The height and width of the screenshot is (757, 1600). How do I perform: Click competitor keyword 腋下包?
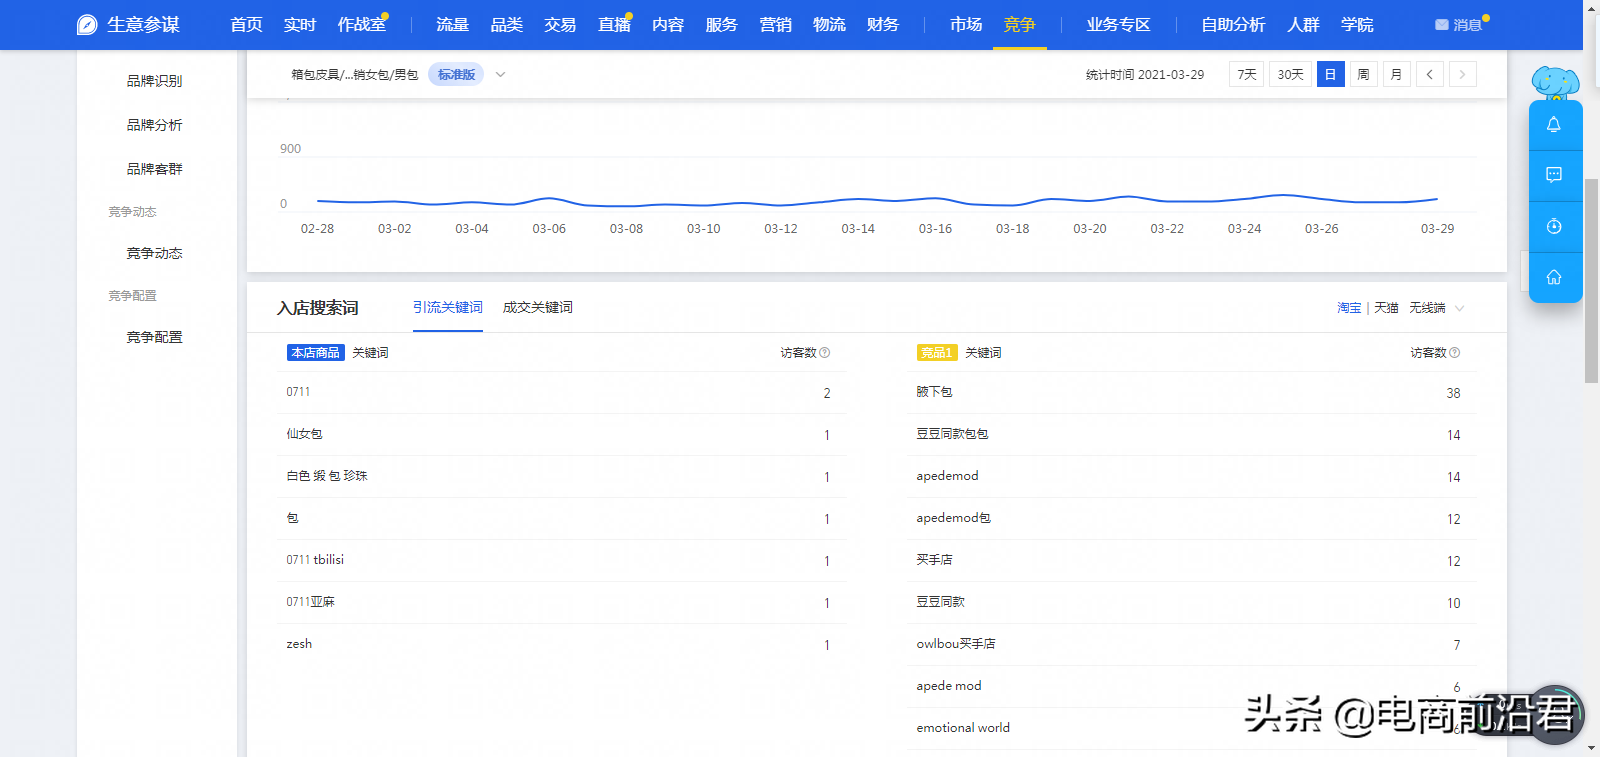(934, 392)
